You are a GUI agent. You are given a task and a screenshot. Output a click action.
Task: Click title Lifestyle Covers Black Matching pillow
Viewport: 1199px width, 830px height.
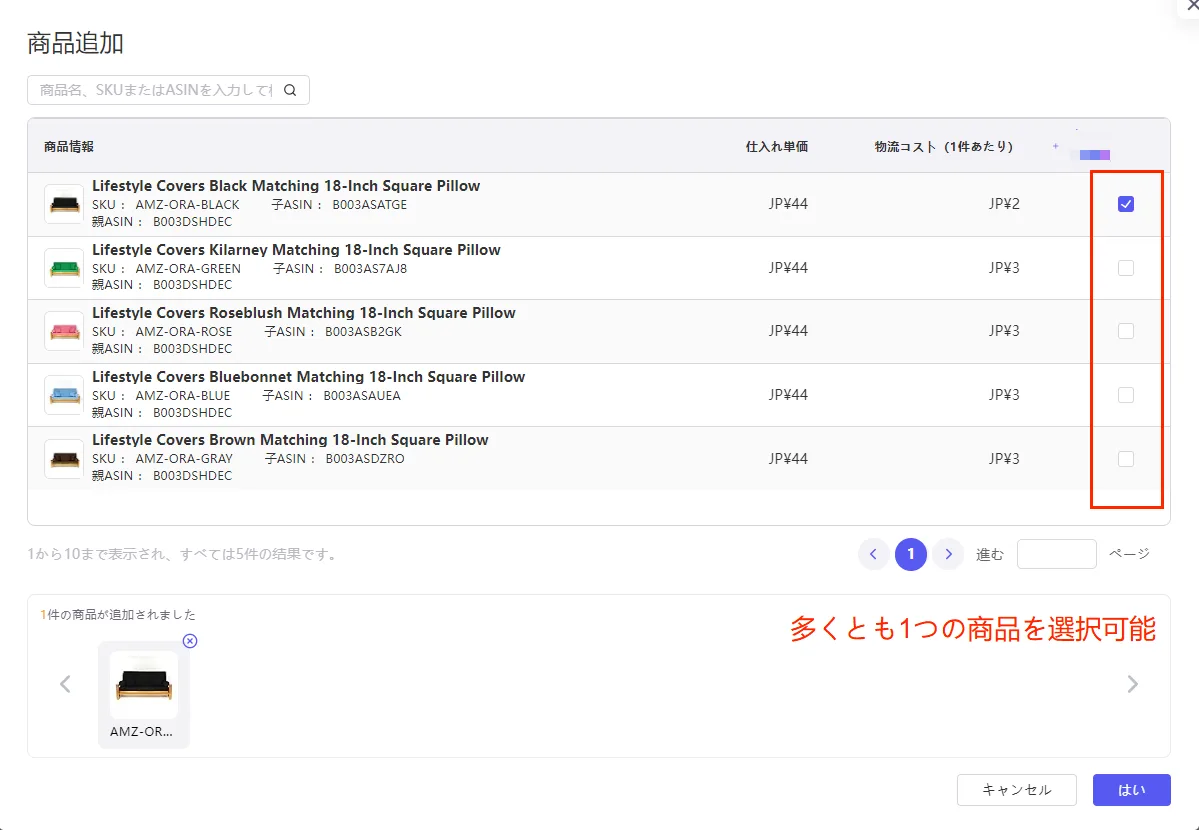(286, 186)
